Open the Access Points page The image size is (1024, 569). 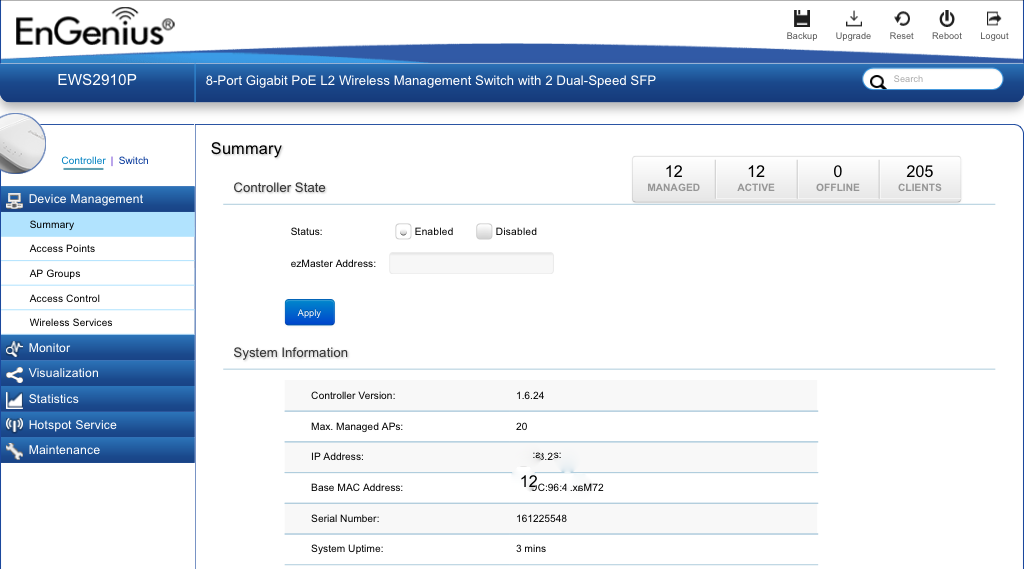(98, 249)
